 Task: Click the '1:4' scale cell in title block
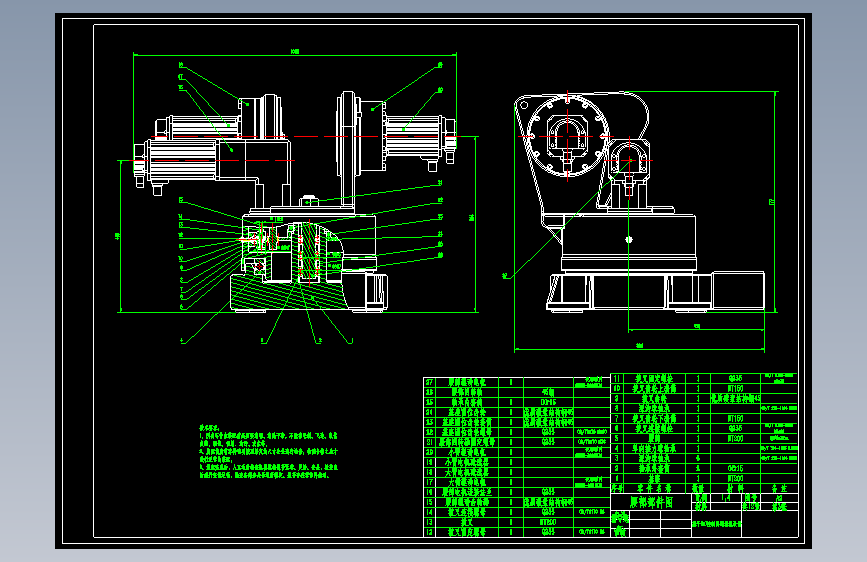(726, 498)
